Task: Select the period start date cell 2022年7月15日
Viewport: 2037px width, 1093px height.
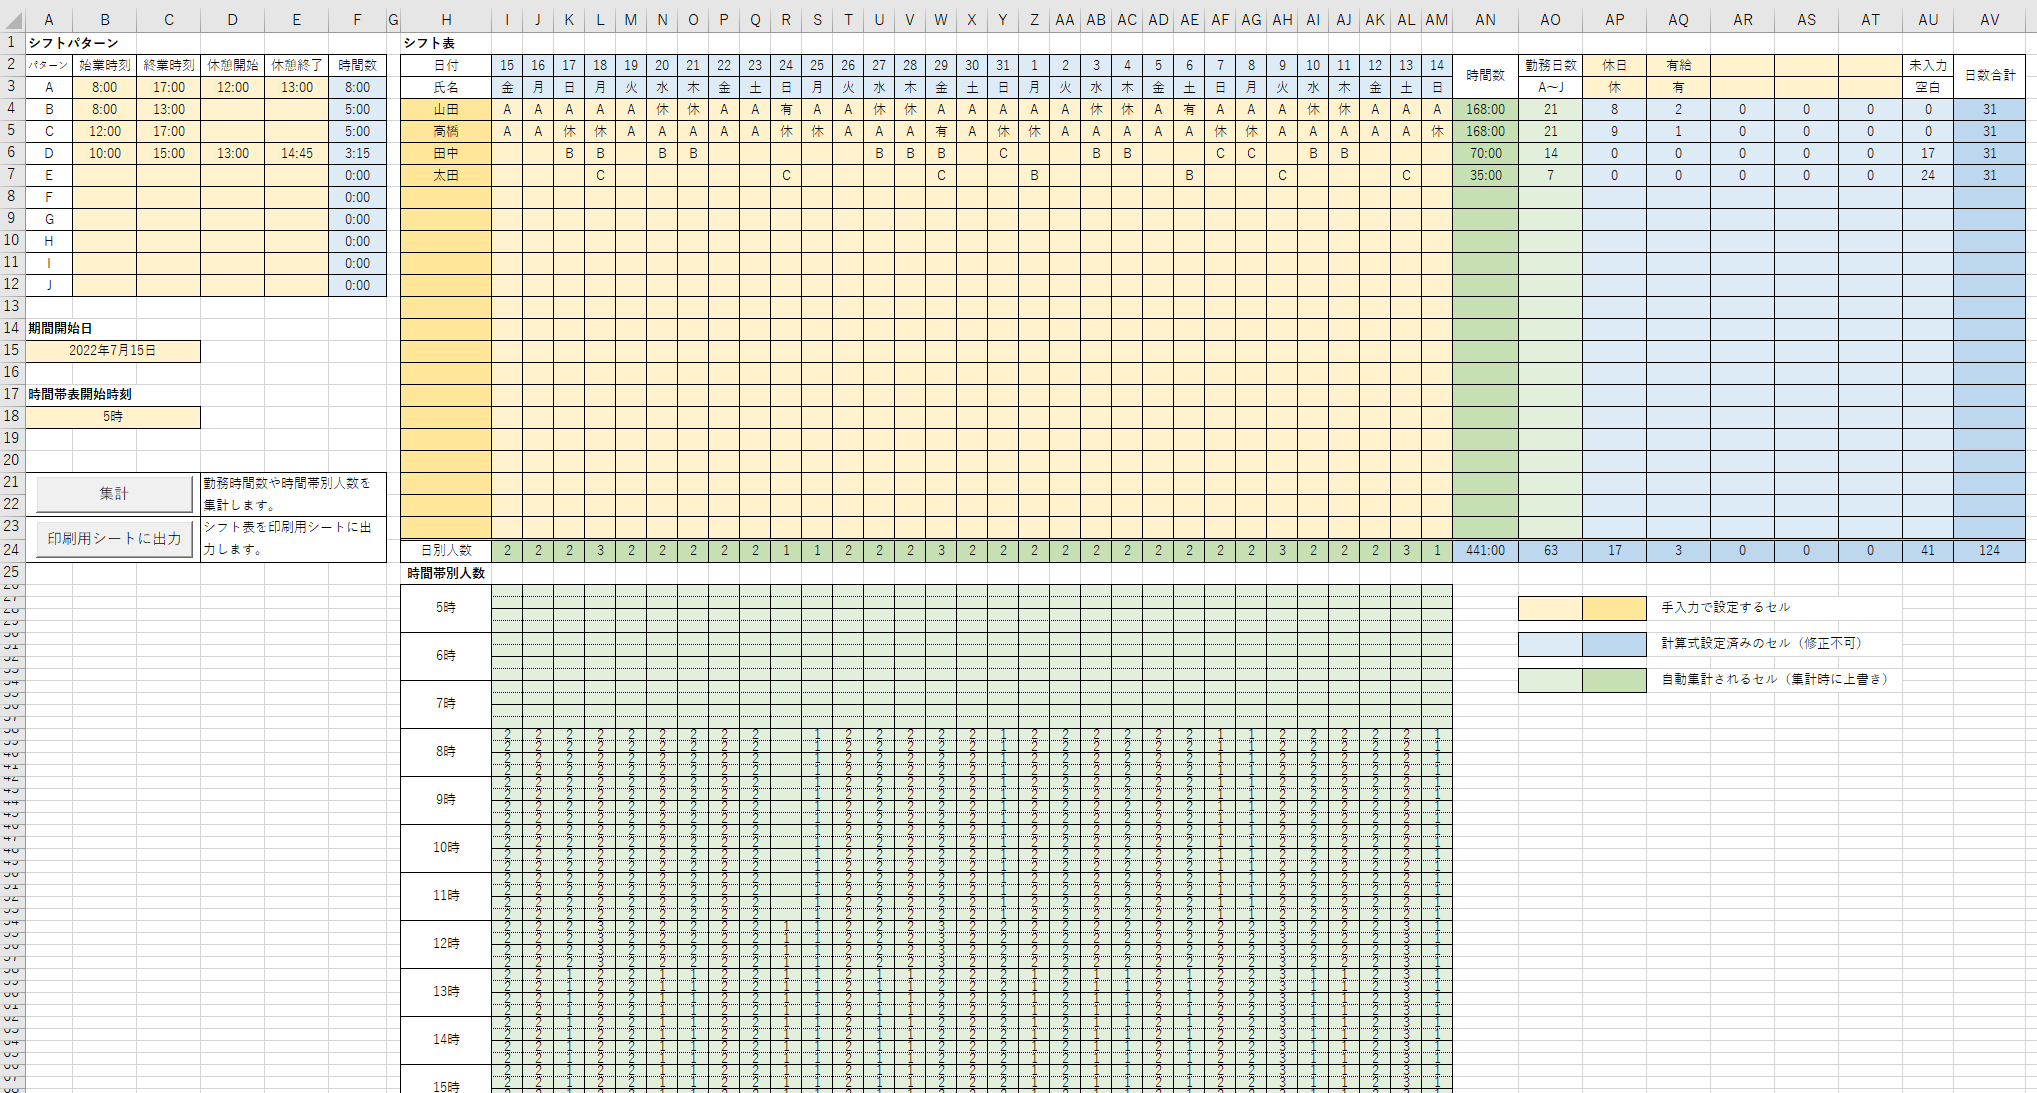Action: pos(113,351)
